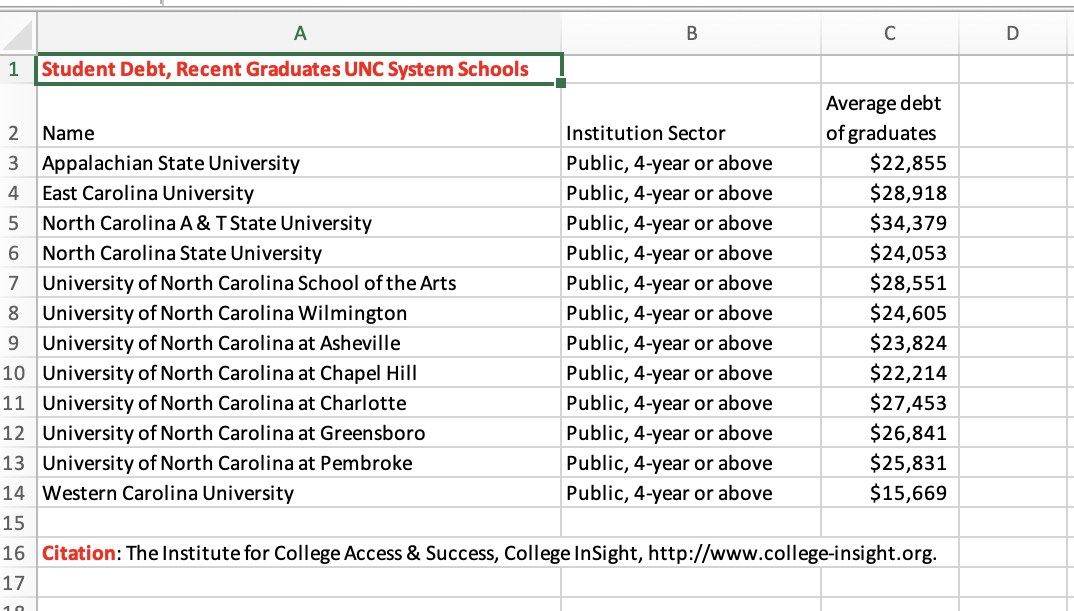
Task: Click the select-all triangle corner button
Action: point(16,33)
